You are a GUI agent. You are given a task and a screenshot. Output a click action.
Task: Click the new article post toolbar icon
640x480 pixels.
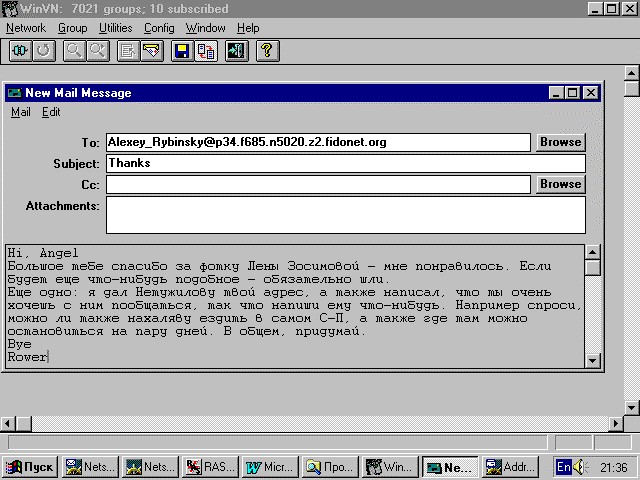click(x=128, y=51)
